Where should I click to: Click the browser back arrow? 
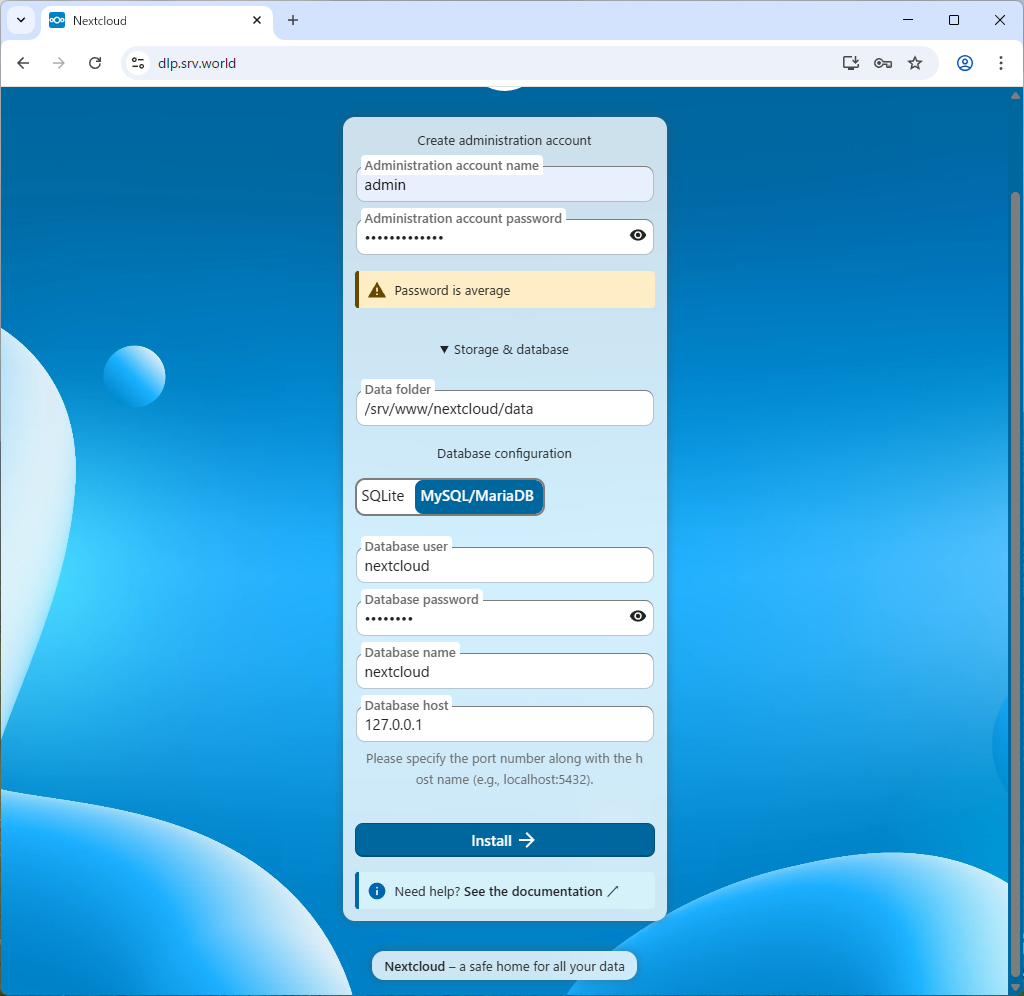click(x=23, y=63)
